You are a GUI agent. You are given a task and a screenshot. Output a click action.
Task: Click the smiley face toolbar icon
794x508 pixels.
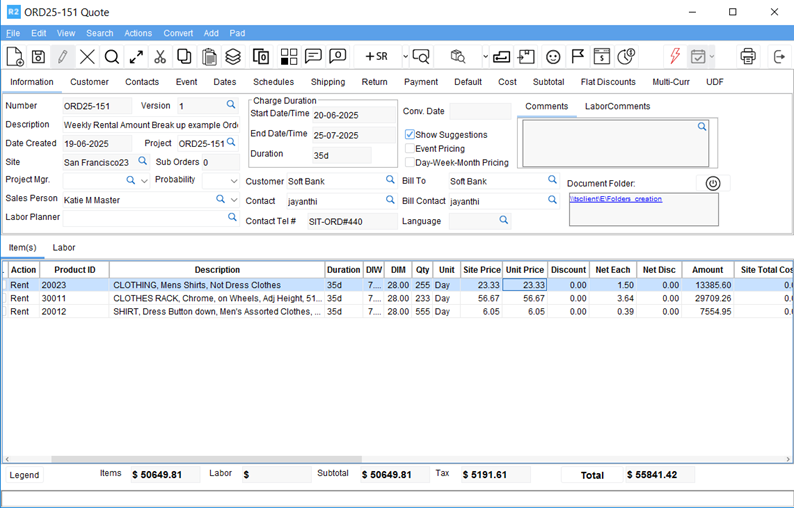(553, 57)
